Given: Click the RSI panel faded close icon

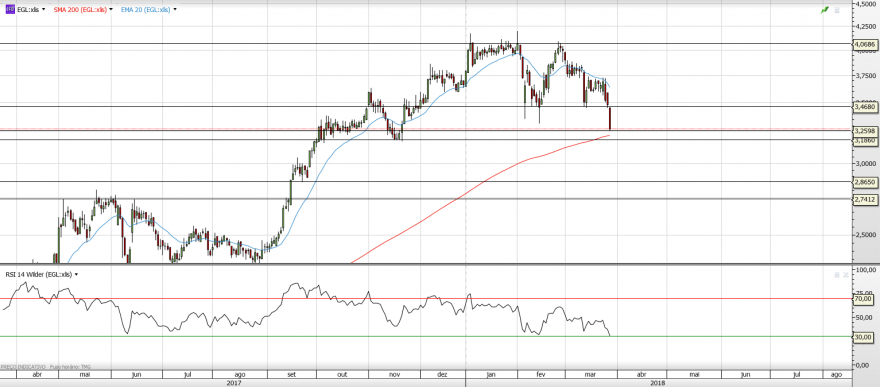Looking at the screenshot, I should click(846, 274).
